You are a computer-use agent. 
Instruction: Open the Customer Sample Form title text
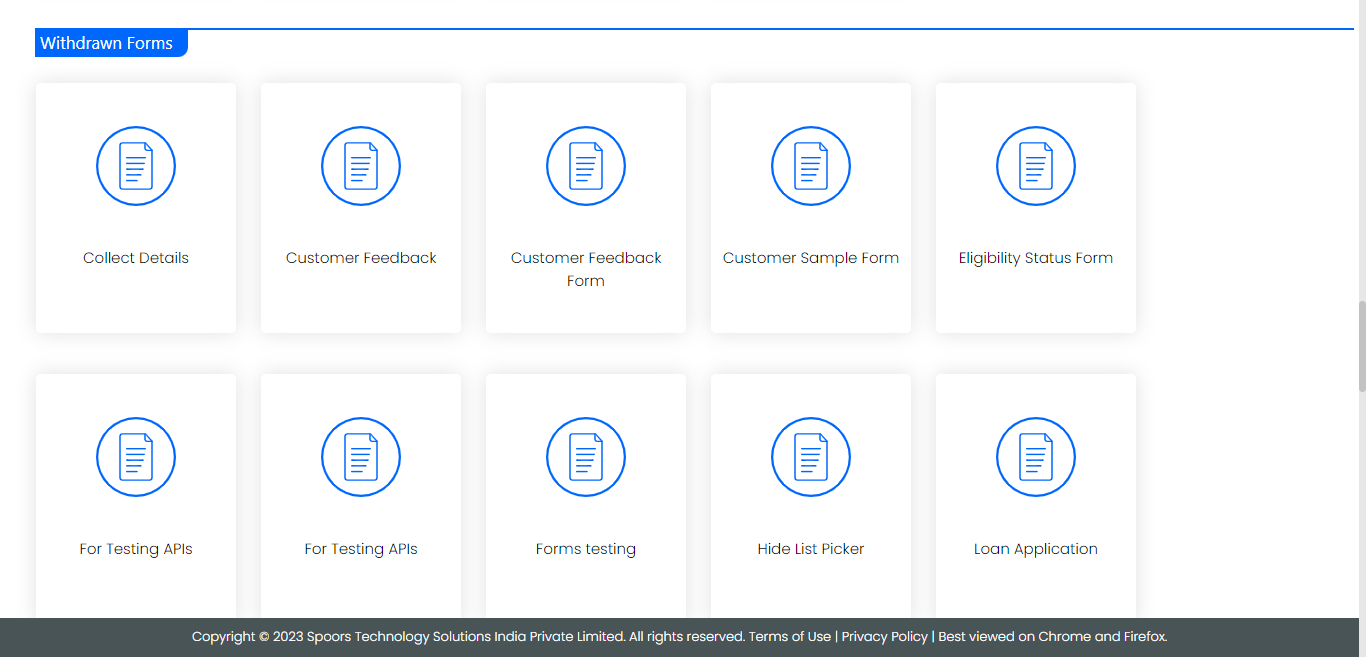pyautogui.click(x=811, y=258)
